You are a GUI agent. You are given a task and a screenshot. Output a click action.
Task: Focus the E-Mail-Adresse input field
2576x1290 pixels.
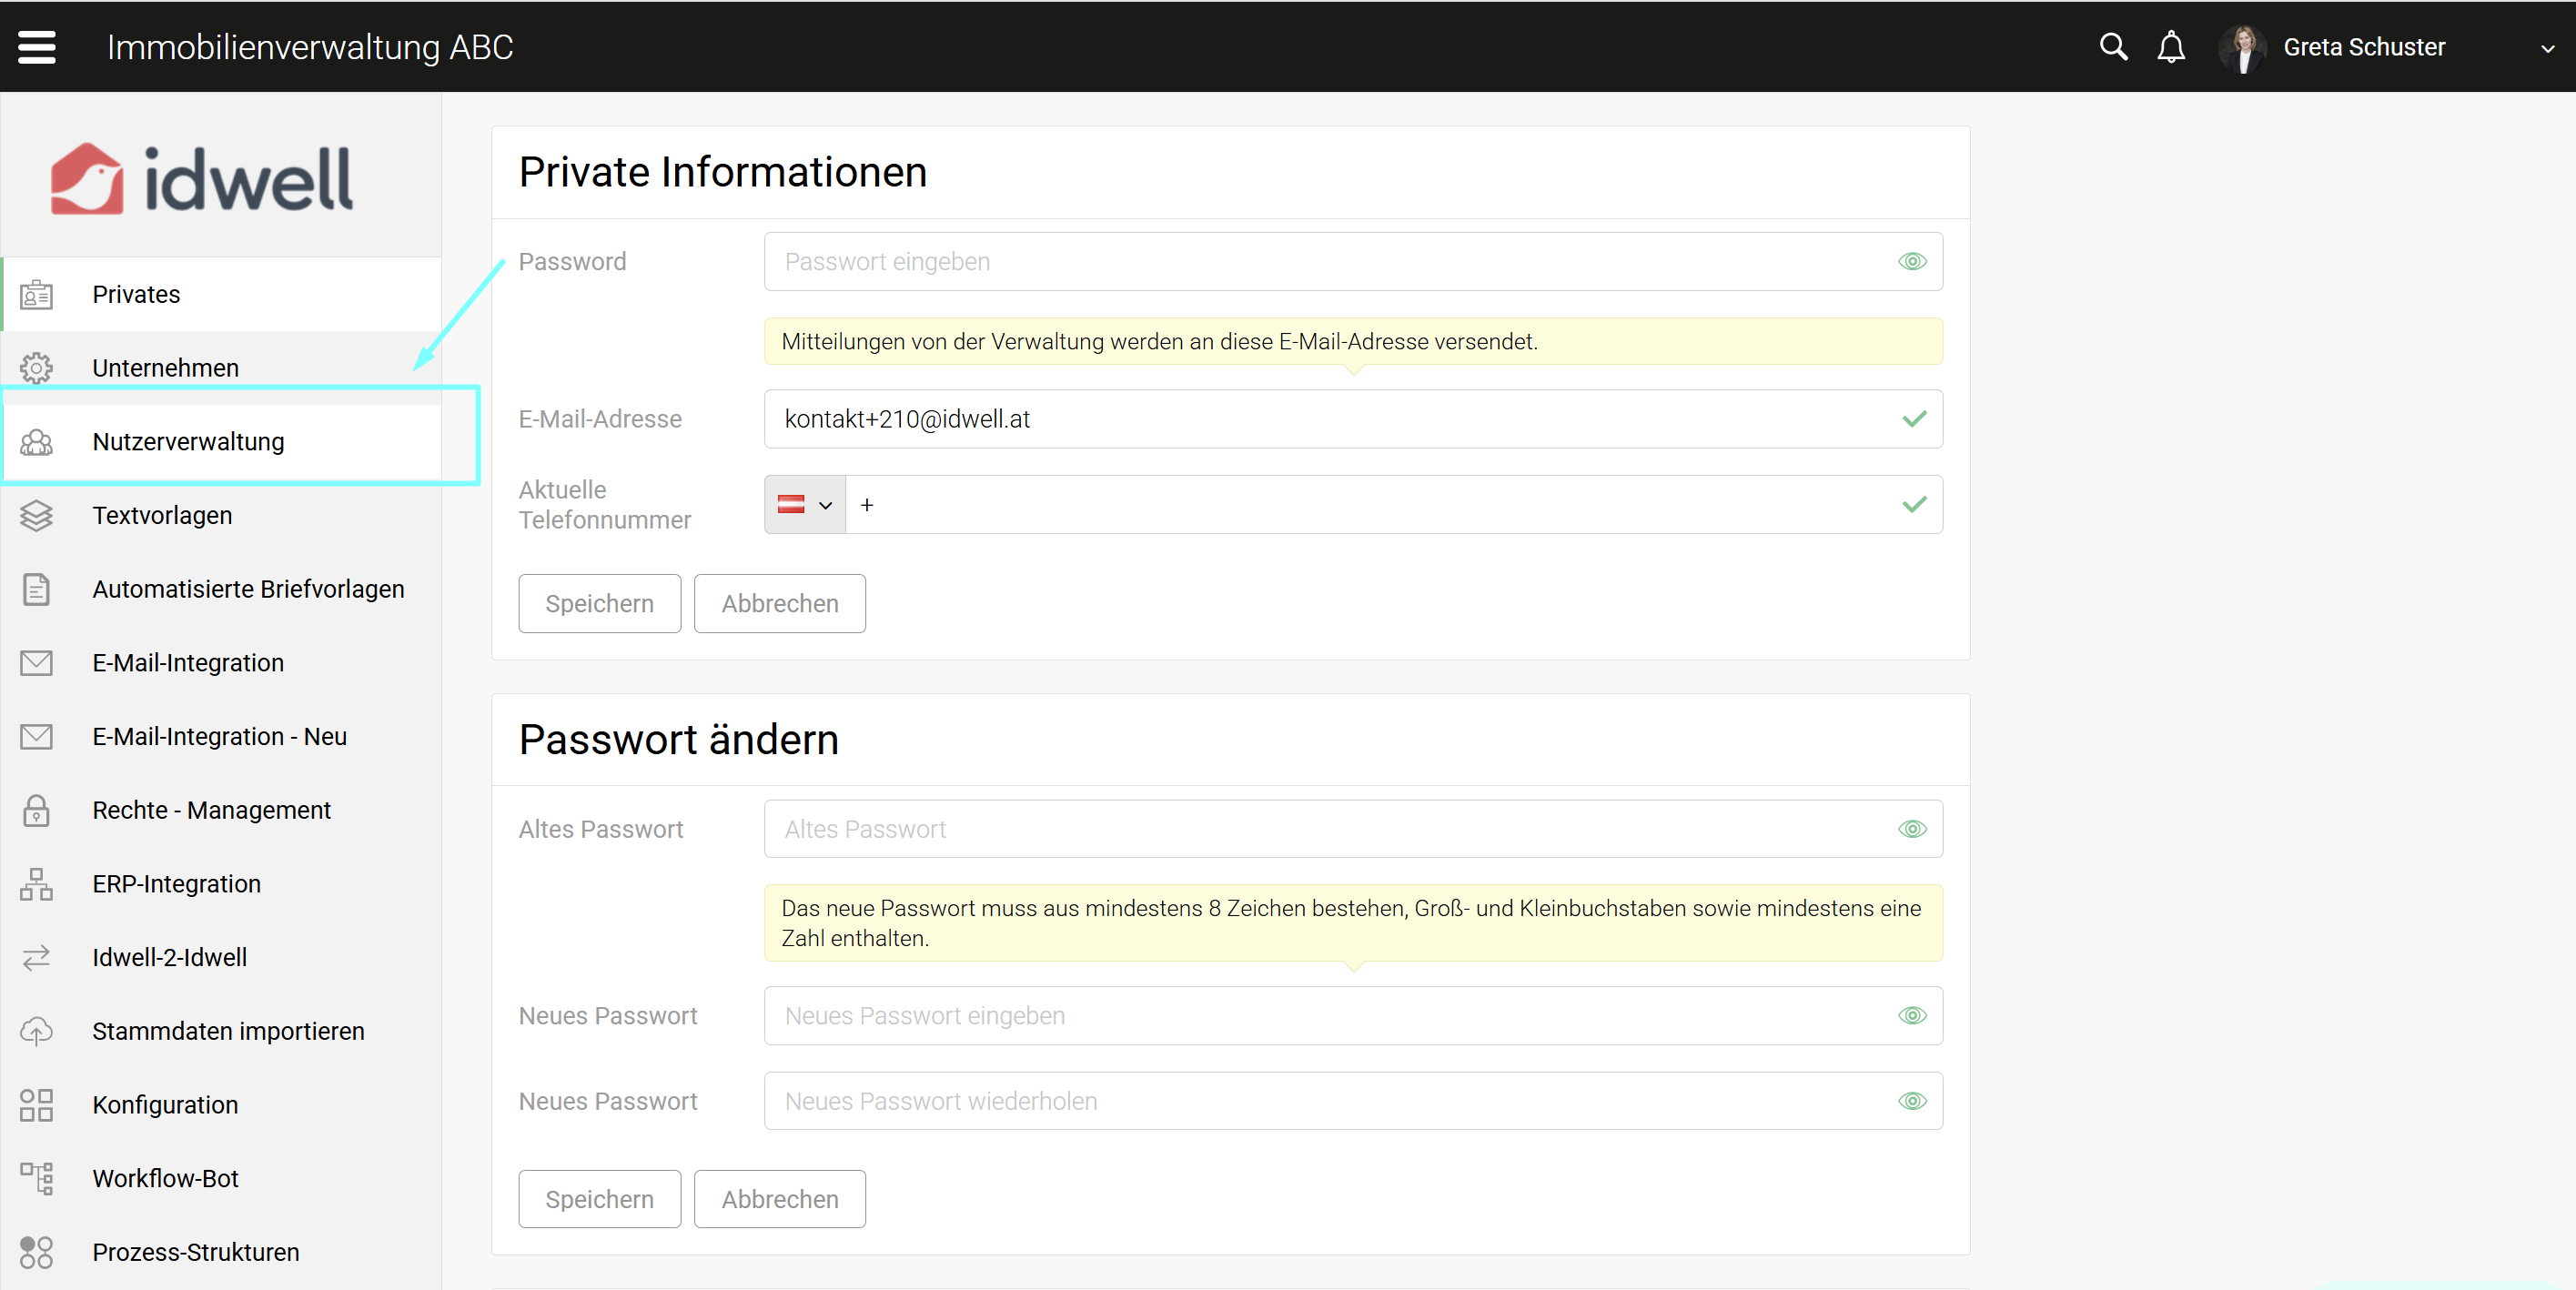coord(1330,419)
